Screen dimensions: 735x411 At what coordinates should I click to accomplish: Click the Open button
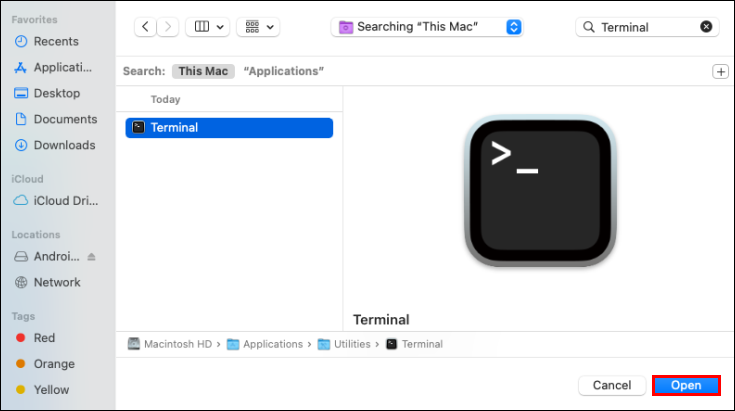click(x=686, y=385)
